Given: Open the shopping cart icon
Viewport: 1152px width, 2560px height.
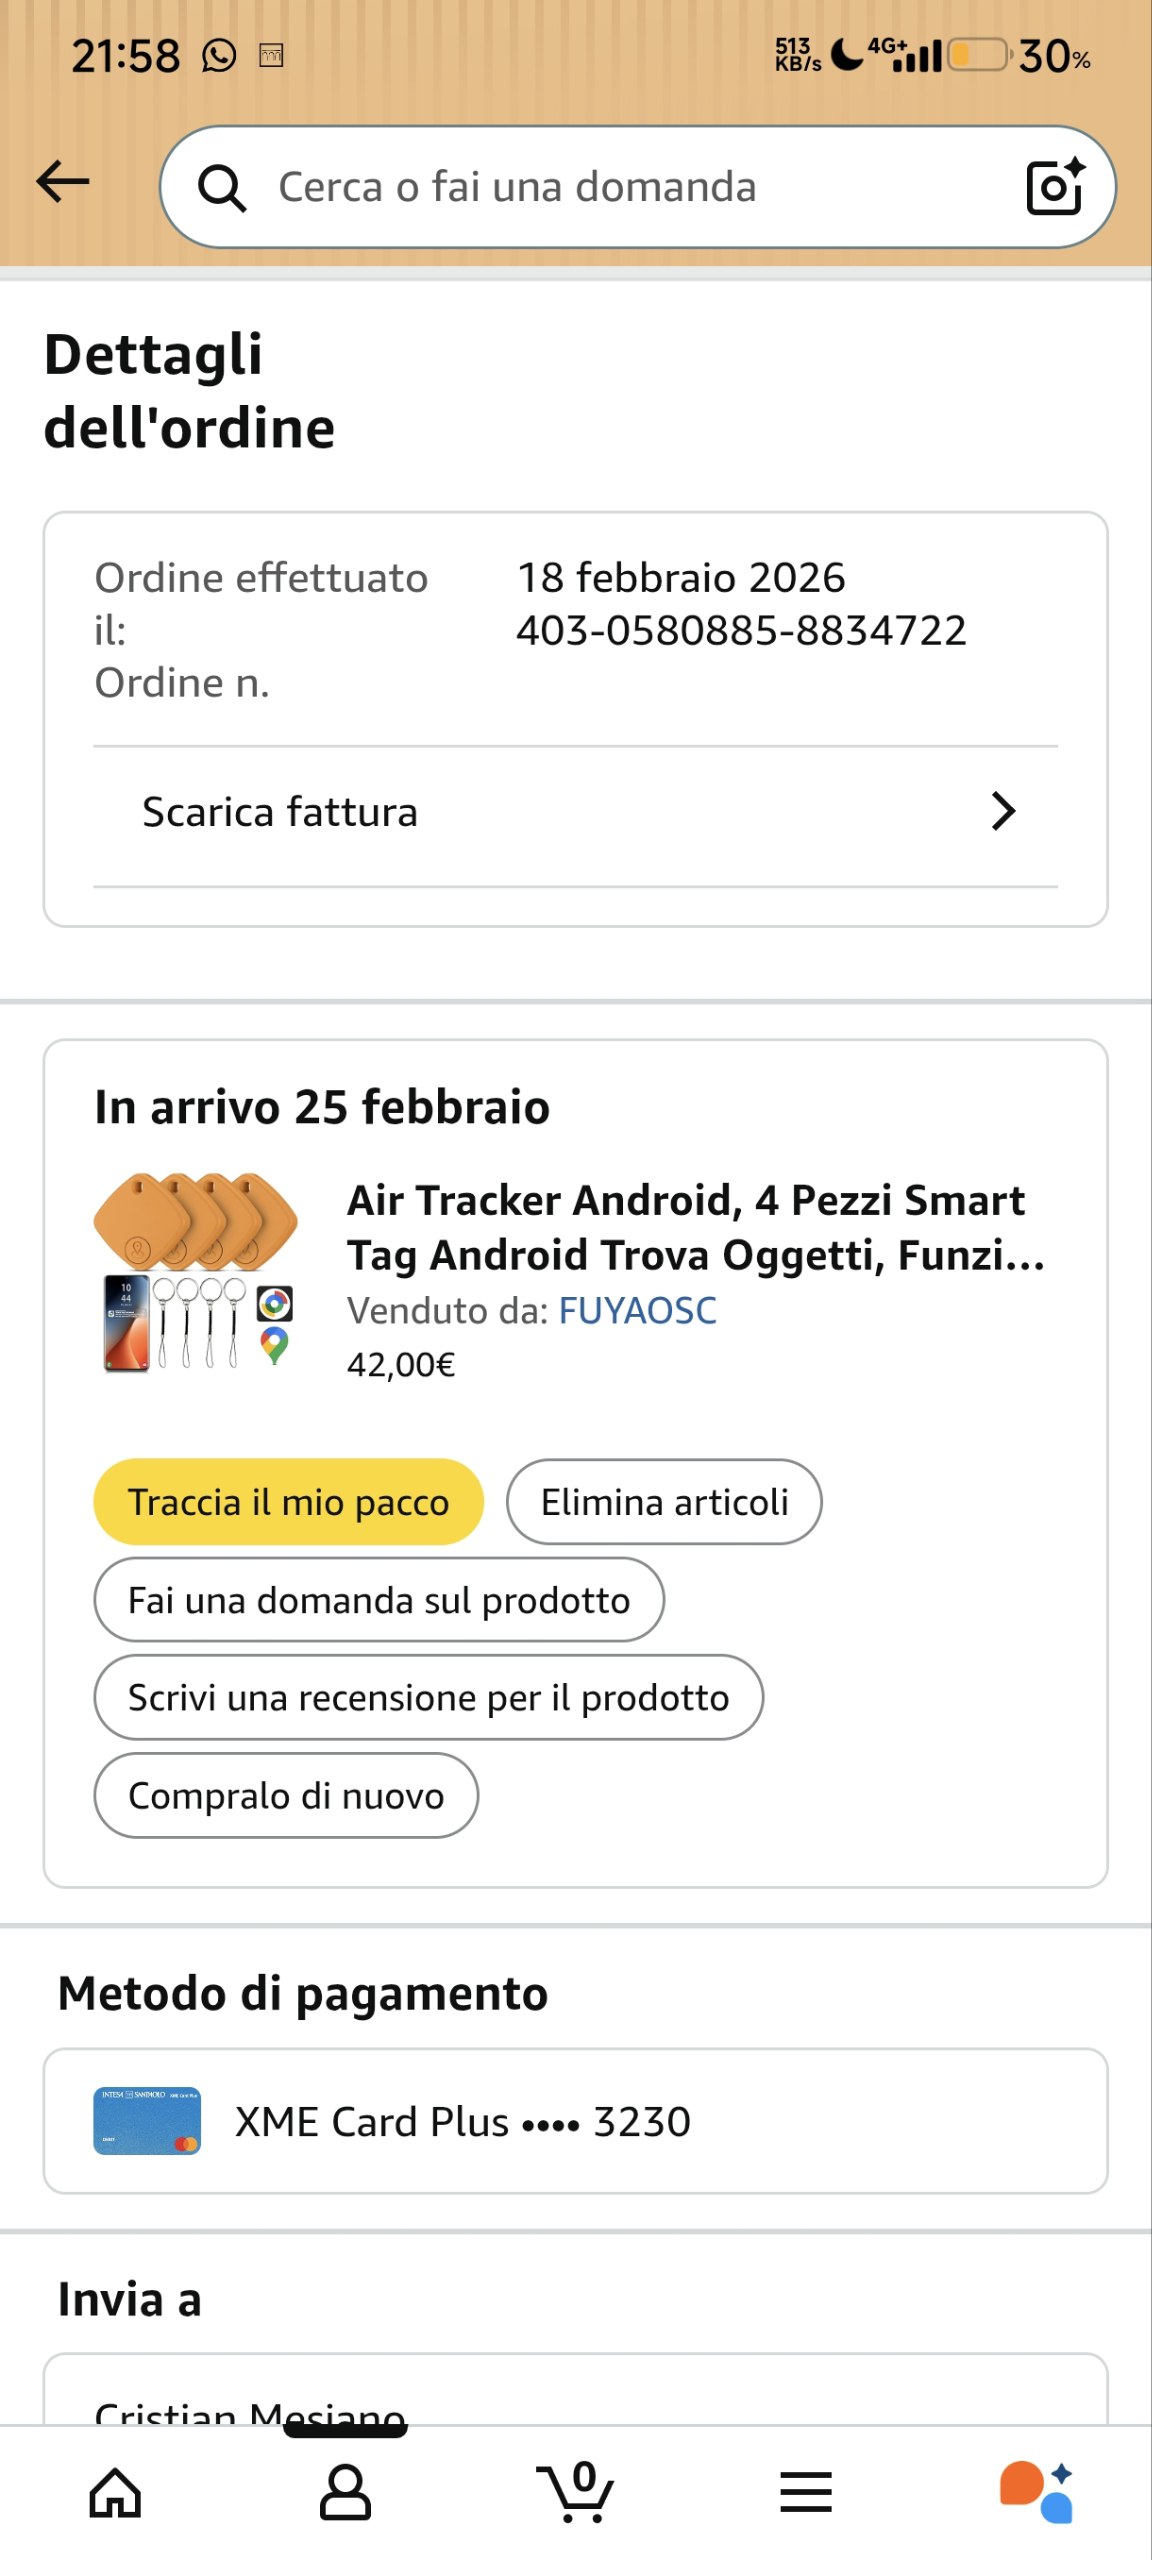Looking at the screenshot, I should (576, 2491).
